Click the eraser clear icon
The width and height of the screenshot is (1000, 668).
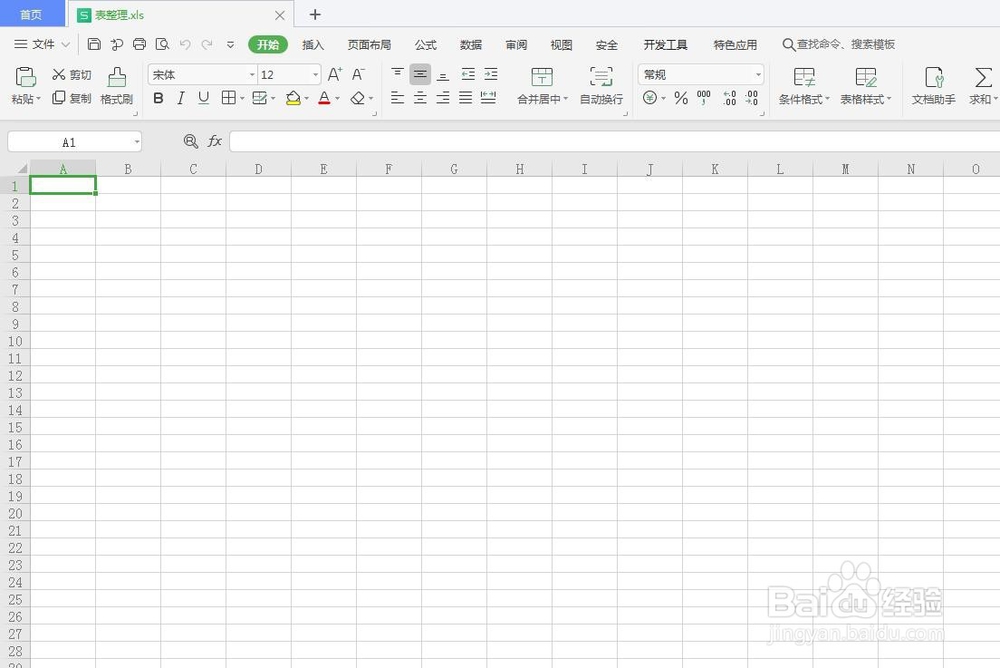(358, 98)
